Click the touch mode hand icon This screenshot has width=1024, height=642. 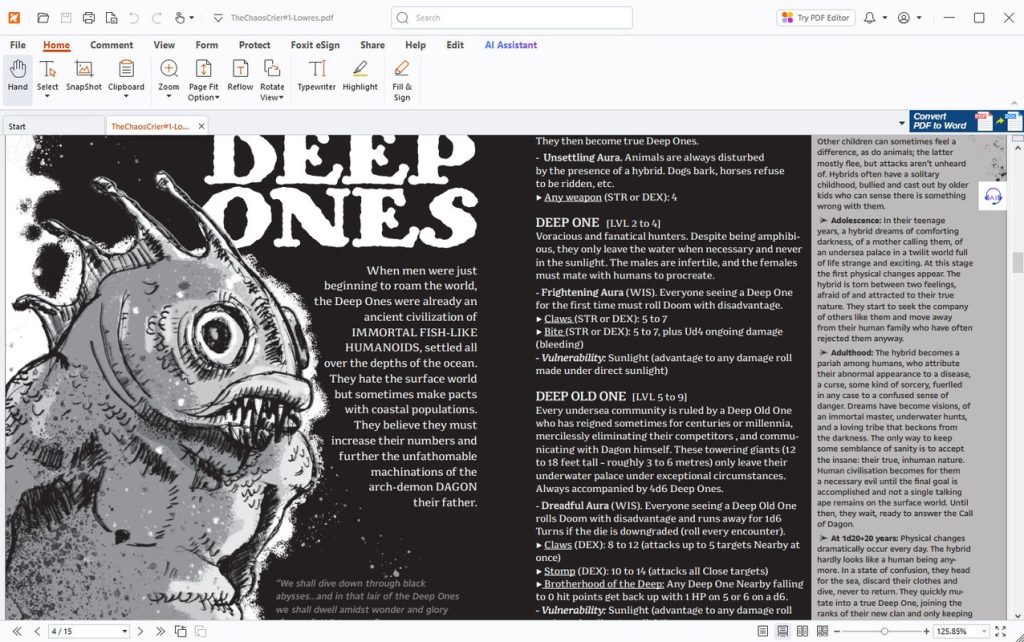point(180,18)
